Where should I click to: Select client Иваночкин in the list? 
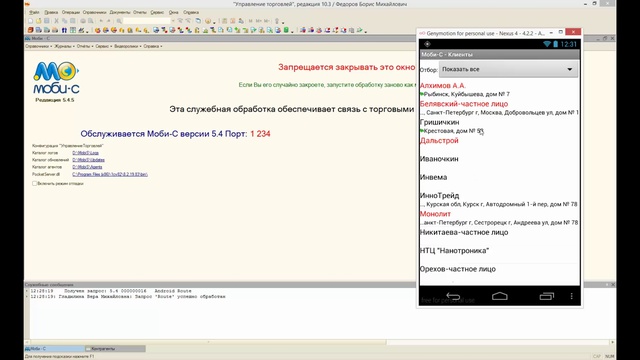tap(500, 163)
